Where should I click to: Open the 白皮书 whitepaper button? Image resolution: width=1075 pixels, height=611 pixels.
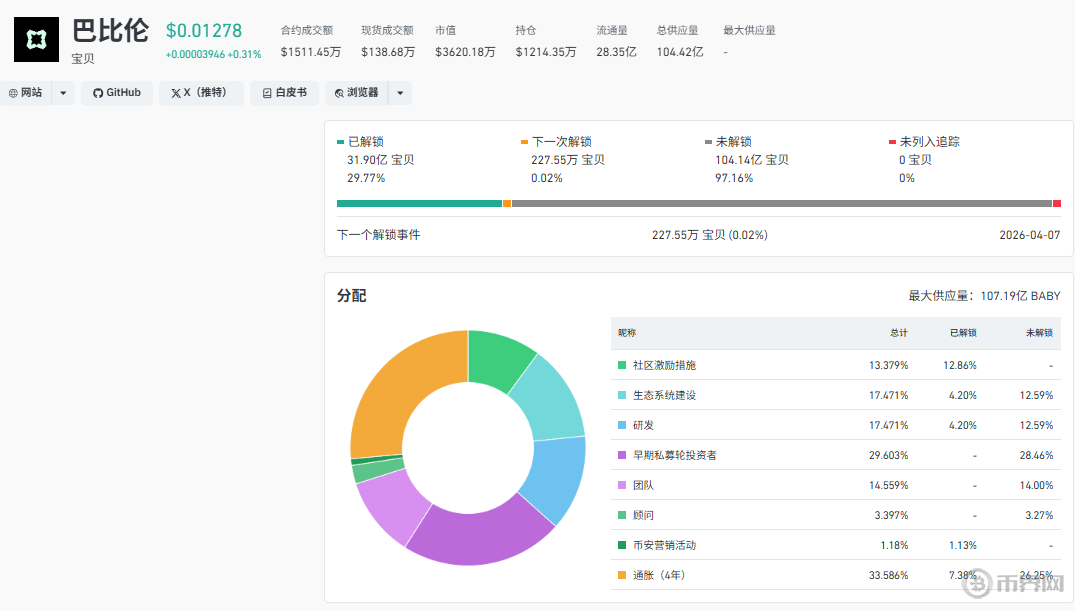[x=285, y=93]
